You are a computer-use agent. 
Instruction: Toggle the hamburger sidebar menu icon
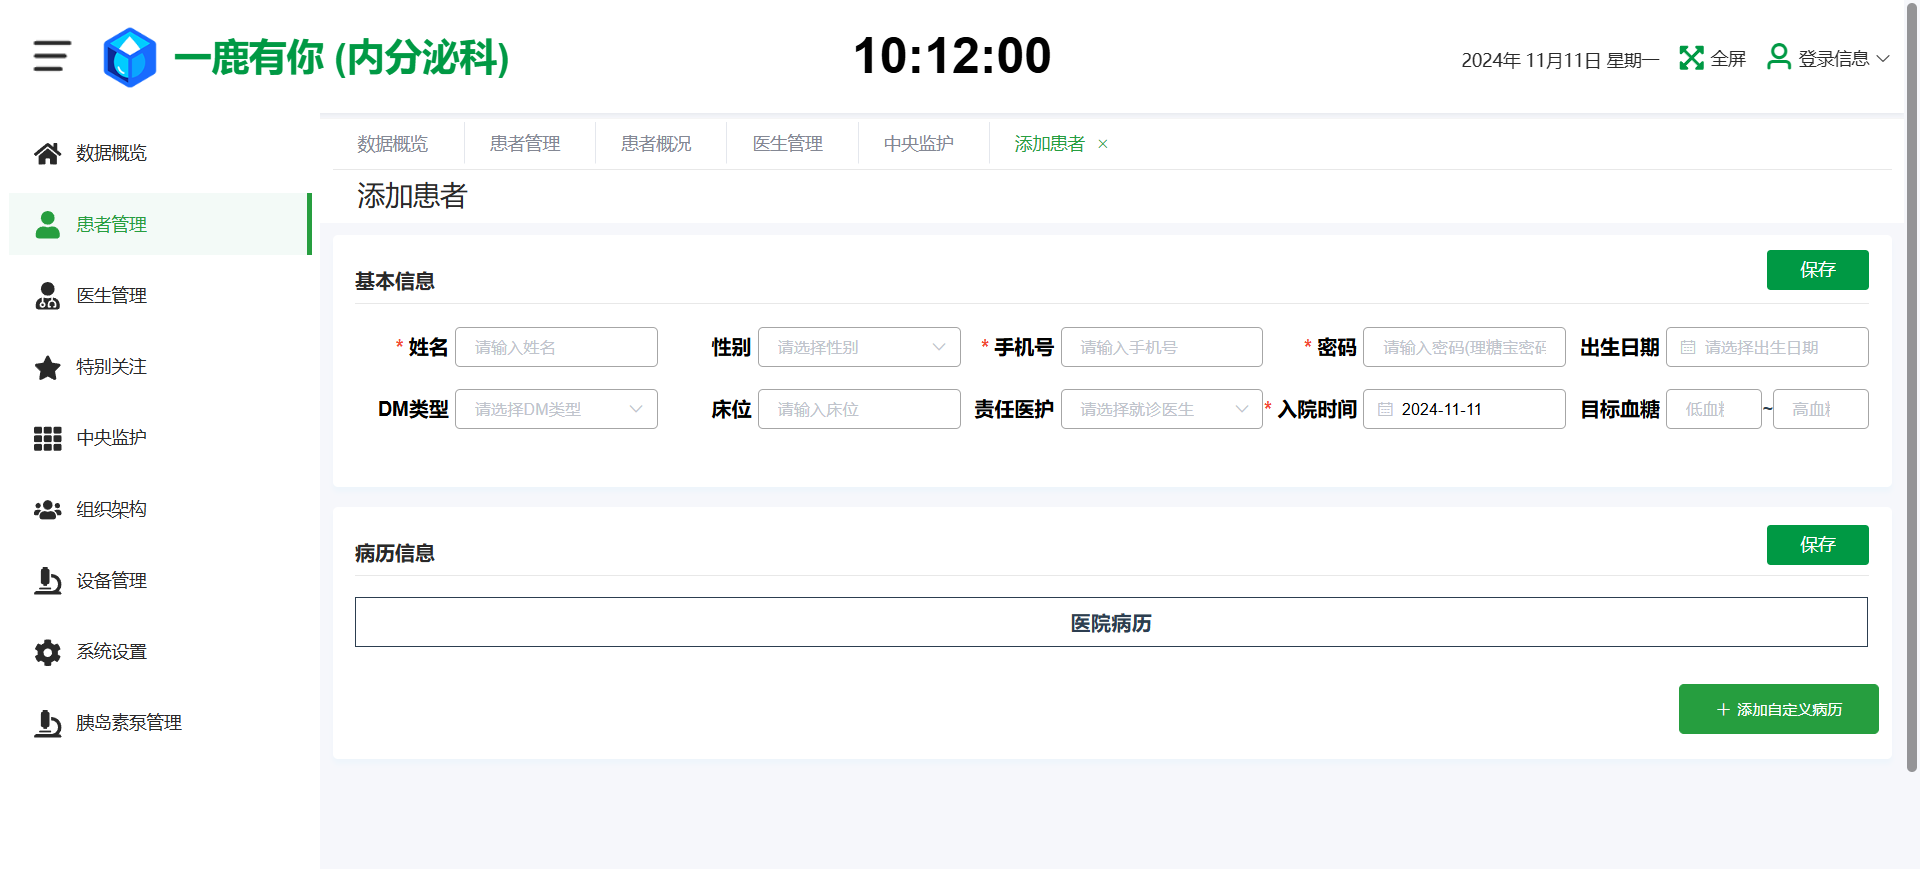51,56
